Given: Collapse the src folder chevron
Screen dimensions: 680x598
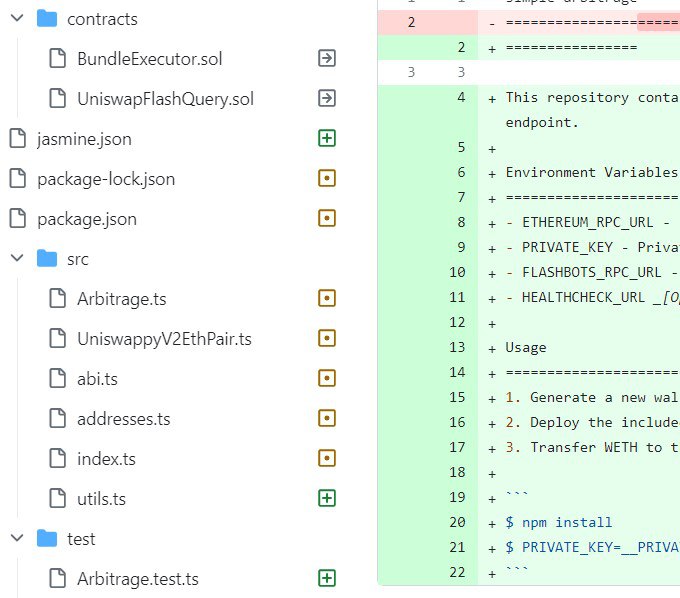Looking at the screenshot, I should click(x=17, y=258).
